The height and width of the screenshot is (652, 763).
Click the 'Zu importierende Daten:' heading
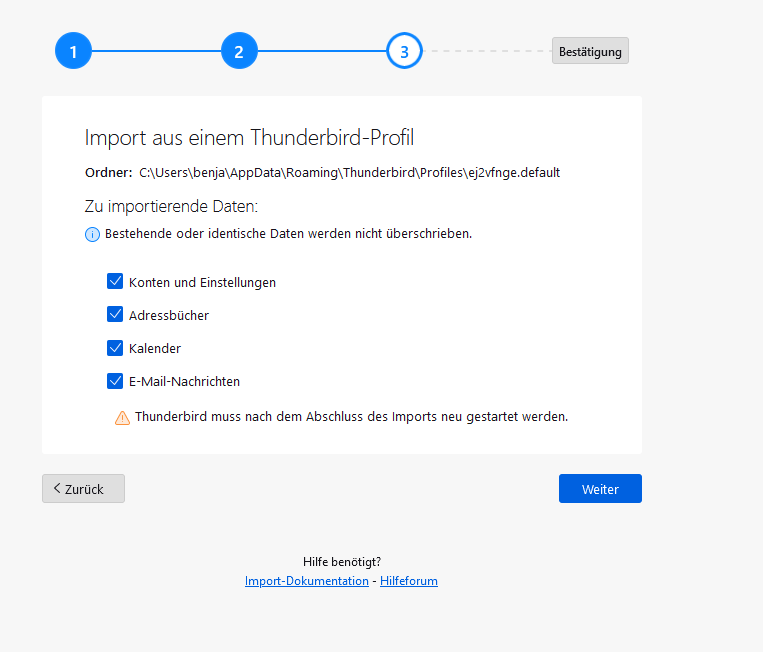[171, 206]
